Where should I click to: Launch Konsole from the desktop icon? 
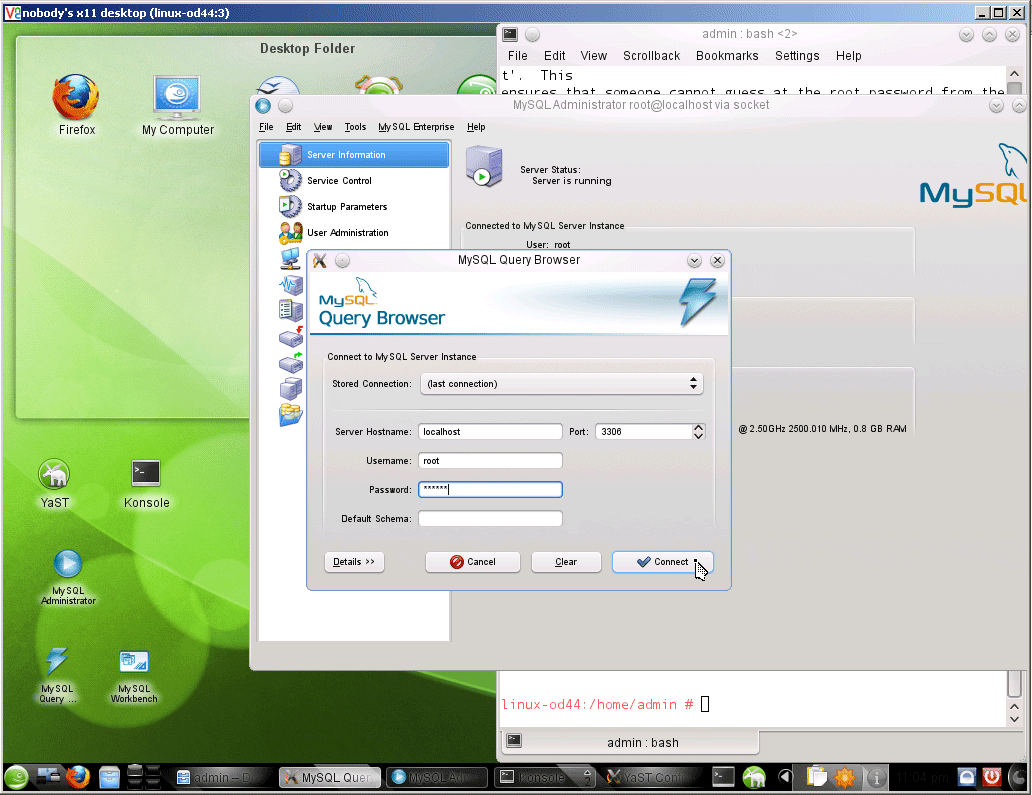click(146, 484)
